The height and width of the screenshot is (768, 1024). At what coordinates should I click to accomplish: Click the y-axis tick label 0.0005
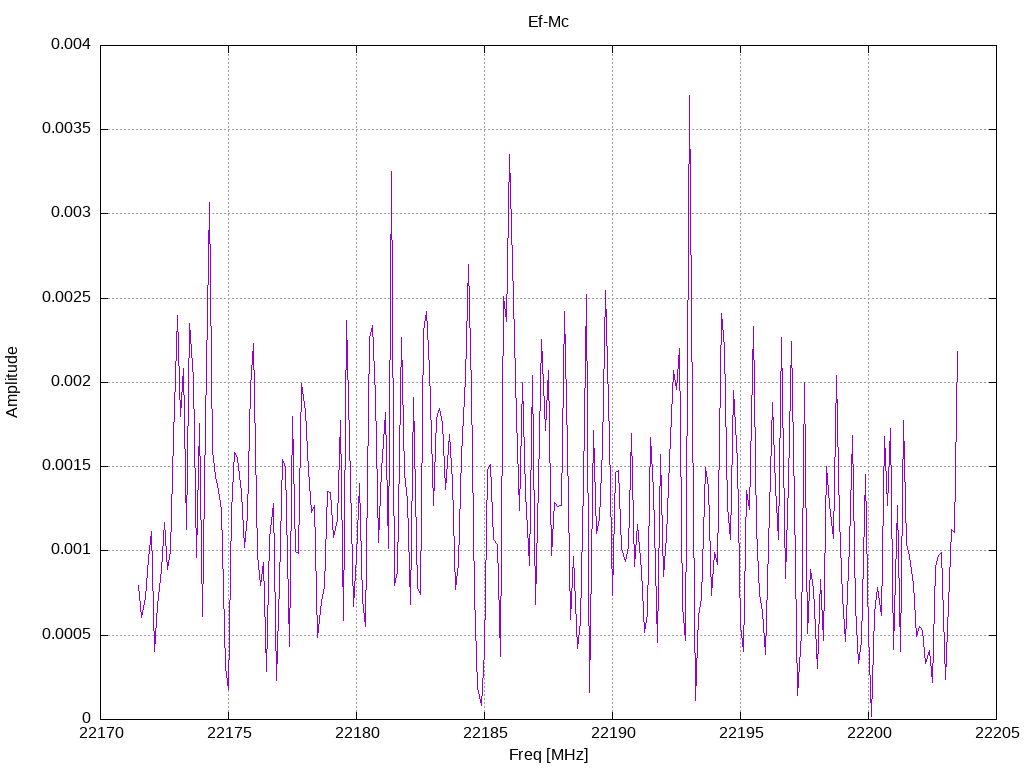coord(66,635)
